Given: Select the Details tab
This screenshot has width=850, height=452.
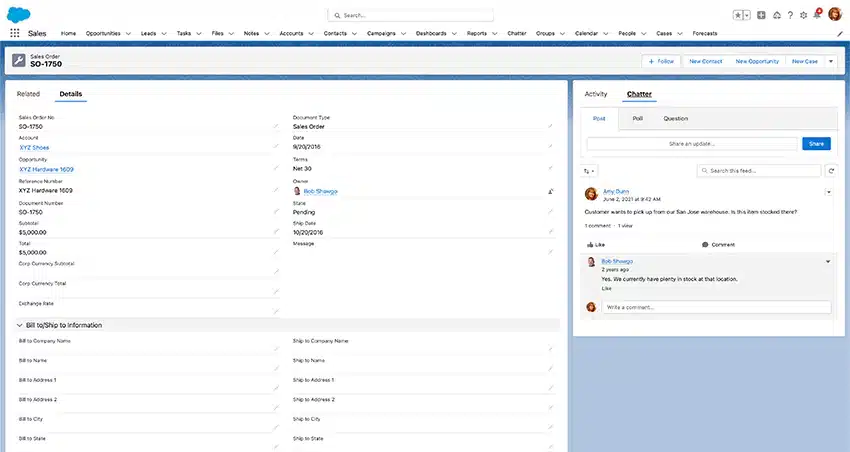Looking at the screenshot, I should pyautogui.click(x=70, y=94).
